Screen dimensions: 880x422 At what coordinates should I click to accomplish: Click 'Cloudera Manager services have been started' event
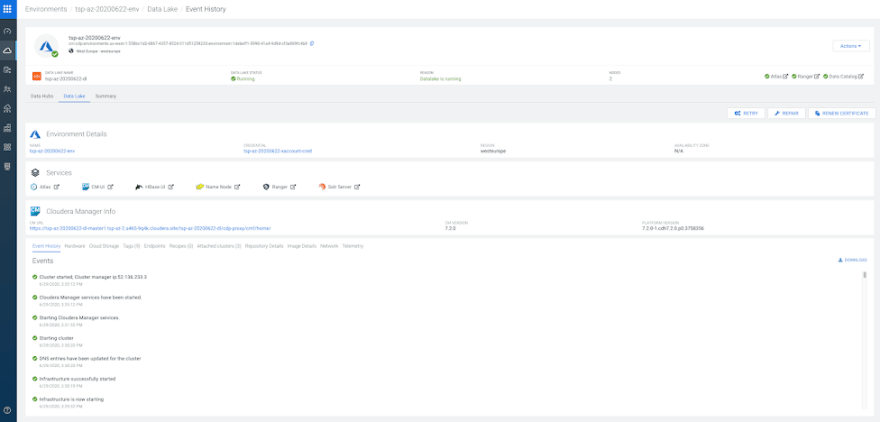[x=90, y=297]
